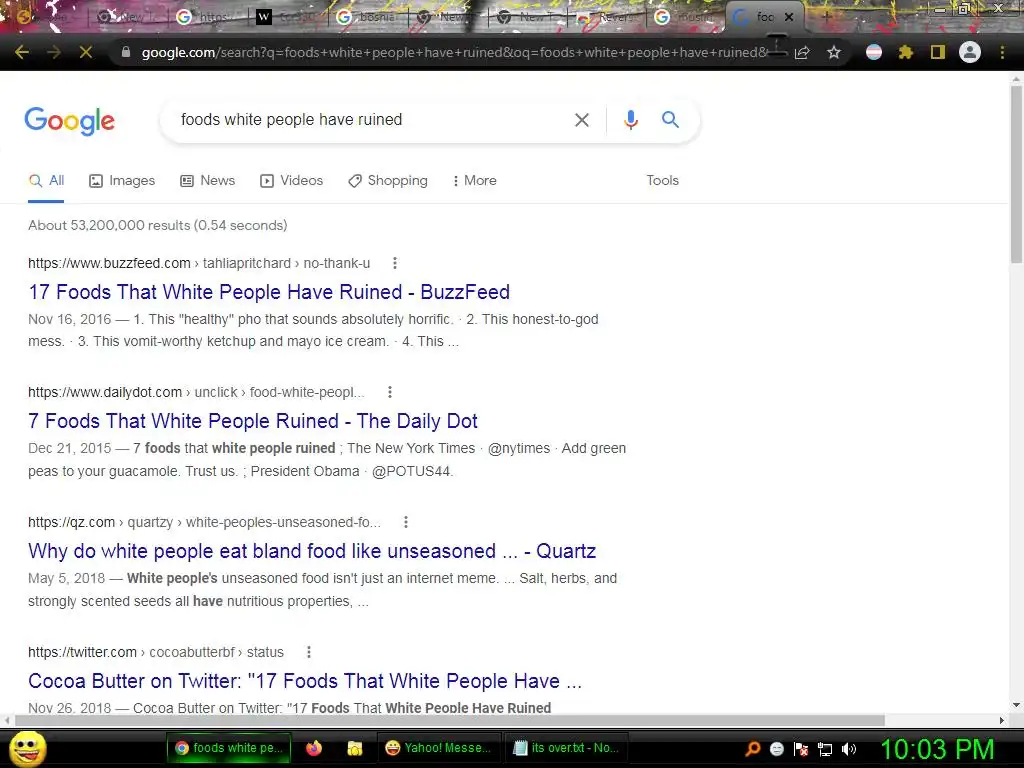Open a new browser tab with plus
The width and height of the screenshot is (1024, 768).
click(826, 17)
